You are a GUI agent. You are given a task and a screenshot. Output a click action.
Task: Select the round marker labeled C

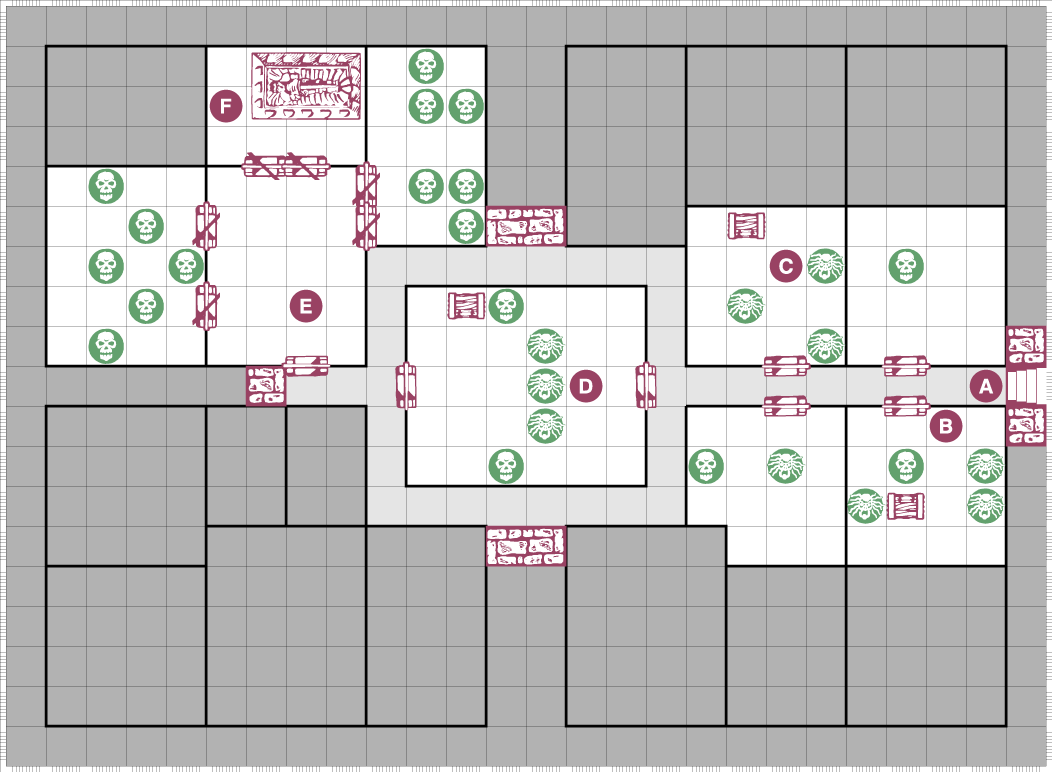(x=786, y=266)
